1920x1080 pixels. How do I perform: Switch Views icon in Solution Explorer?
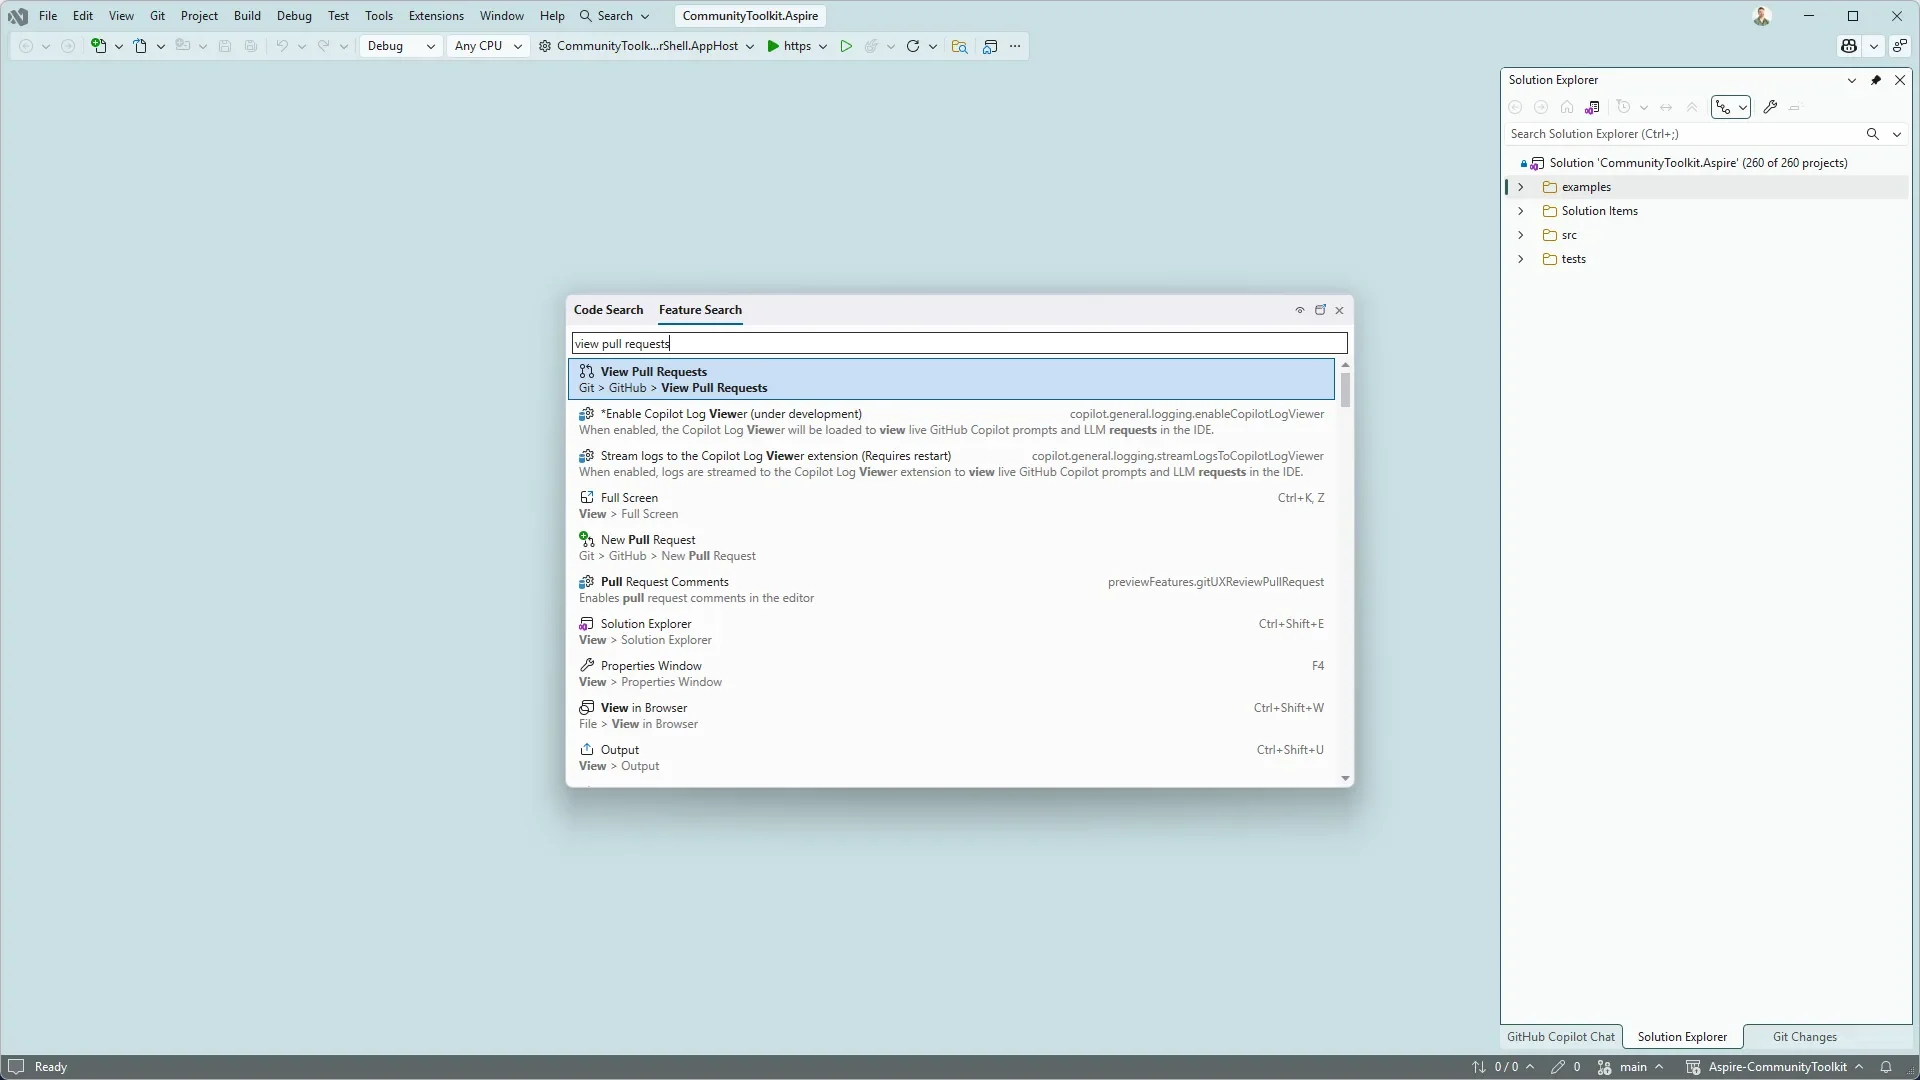(x=1592, y=107)
